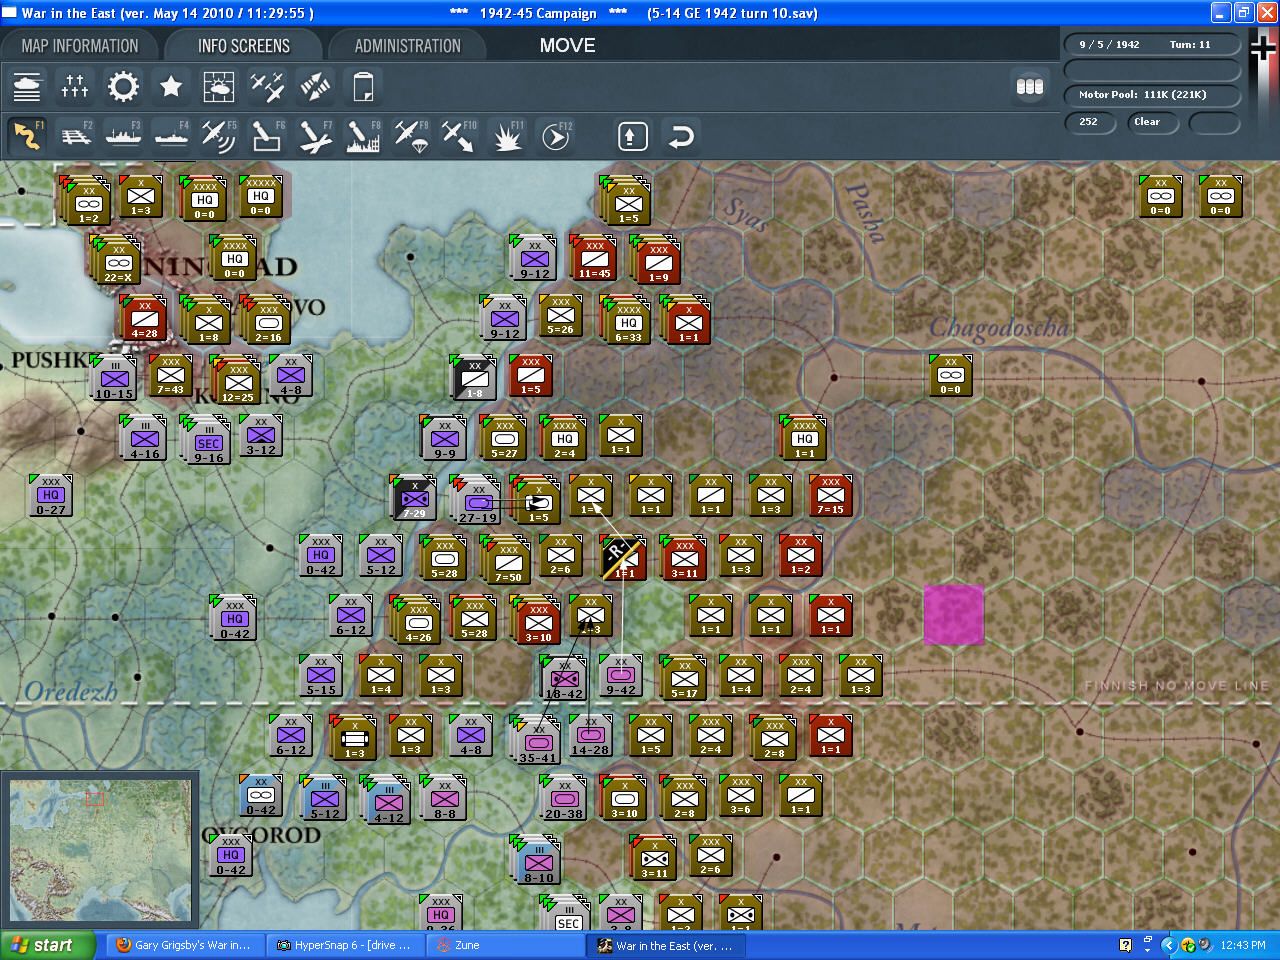Open the losses screen with crosses icon
The width and height of the screenshot is (1280, 960).
75,87
